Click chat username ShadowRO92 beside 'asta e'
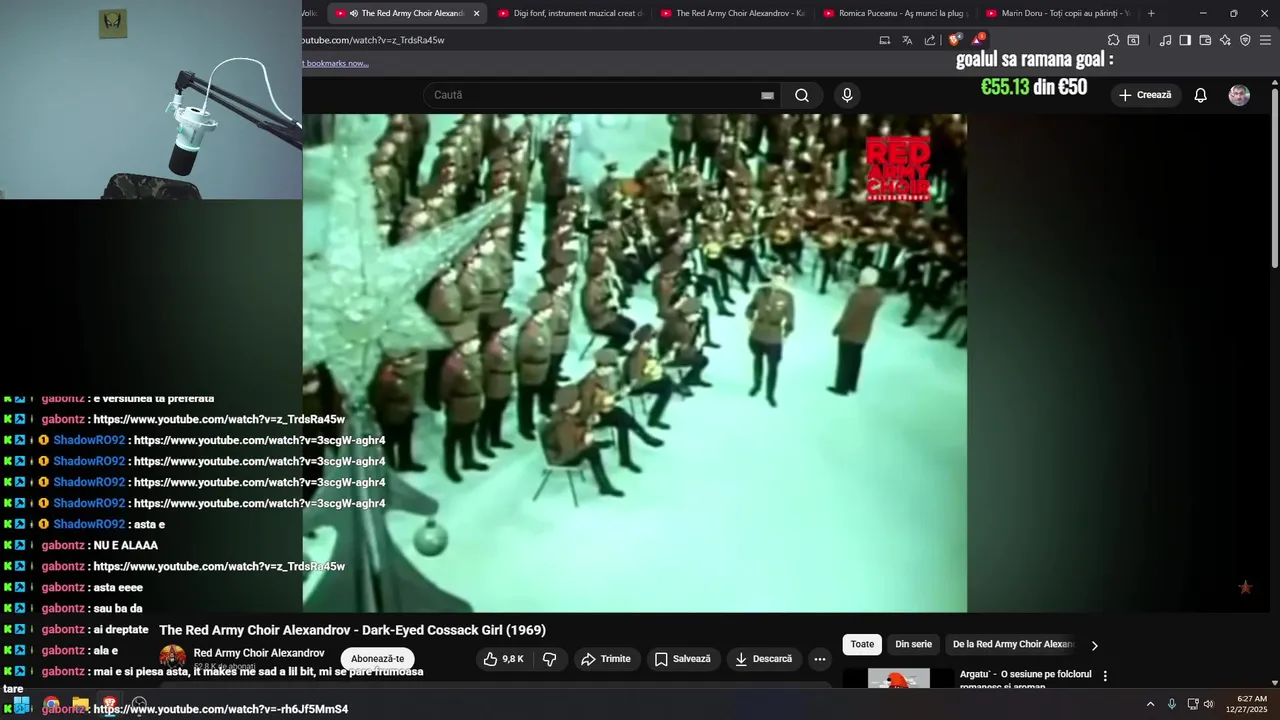 click(89, 524)
